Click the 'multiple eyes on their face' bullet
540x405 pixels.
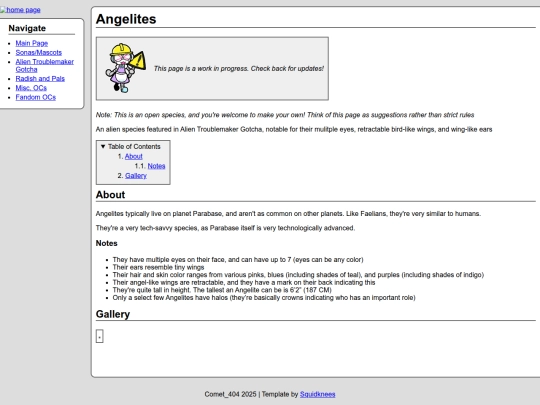(238, 260)
